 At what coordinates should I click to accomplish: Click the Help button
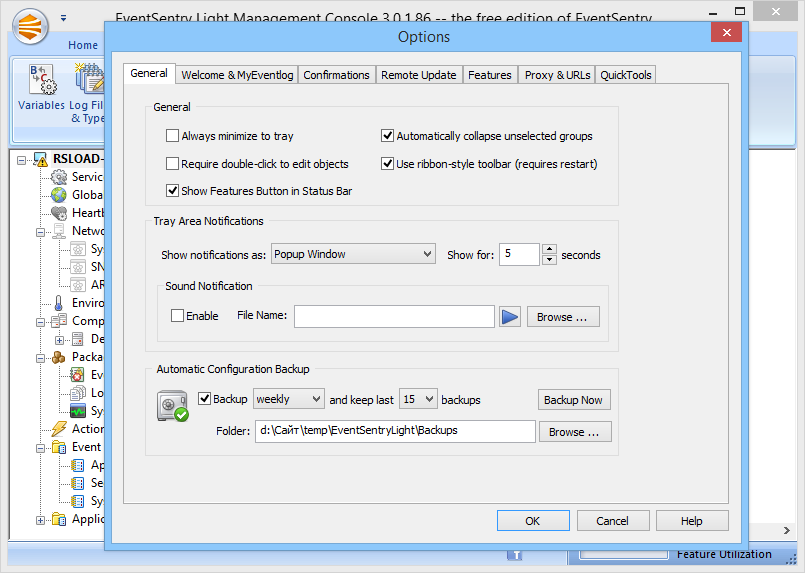pos(692,521)
